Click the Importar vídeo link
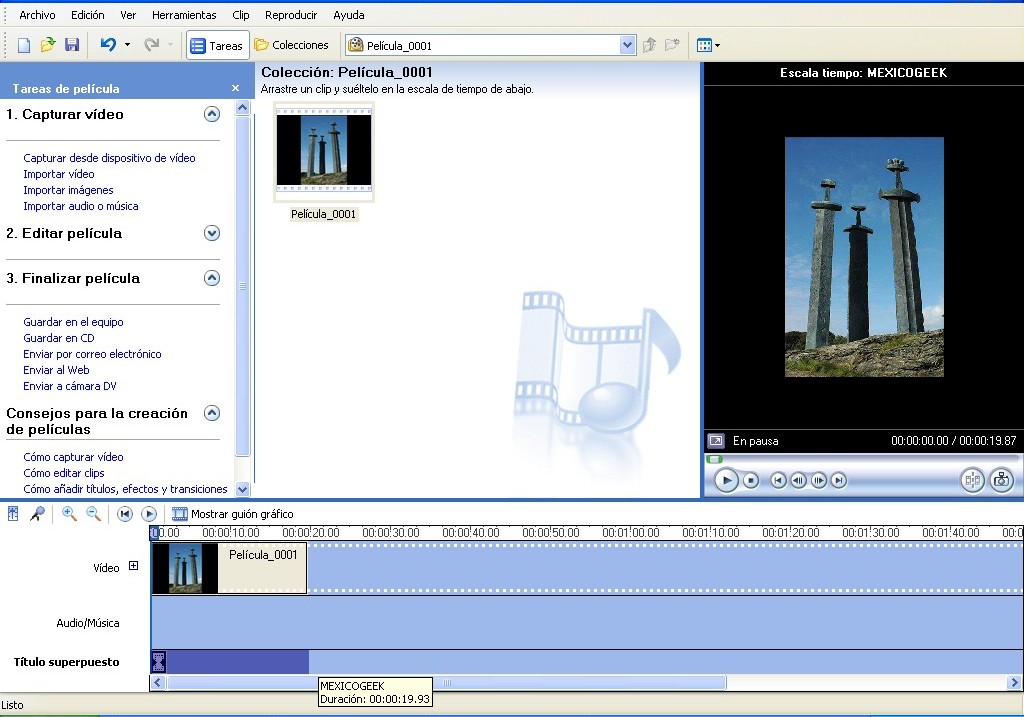Screen dimensions: 1024x717 [59, 174]
